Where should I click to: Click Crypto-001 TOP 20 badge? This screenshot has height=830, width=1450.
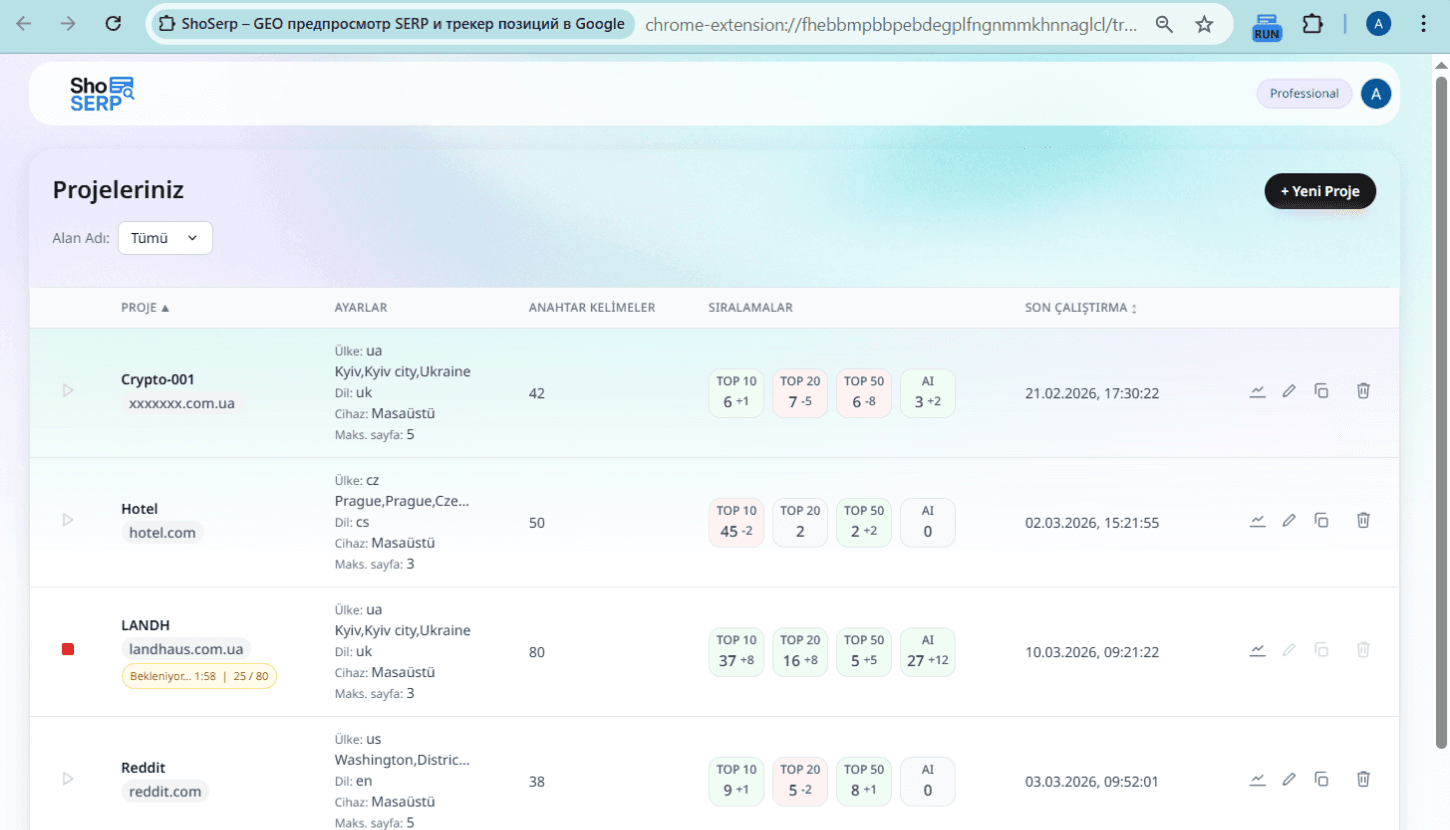tap(800, 393)
